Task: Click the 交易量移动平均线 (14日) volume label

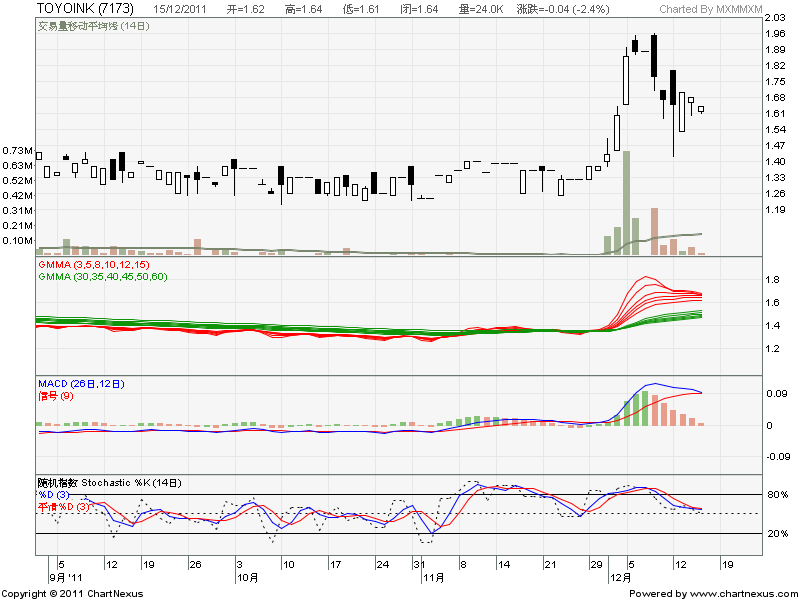Action: pyautogui.click(x=94, y=26)
